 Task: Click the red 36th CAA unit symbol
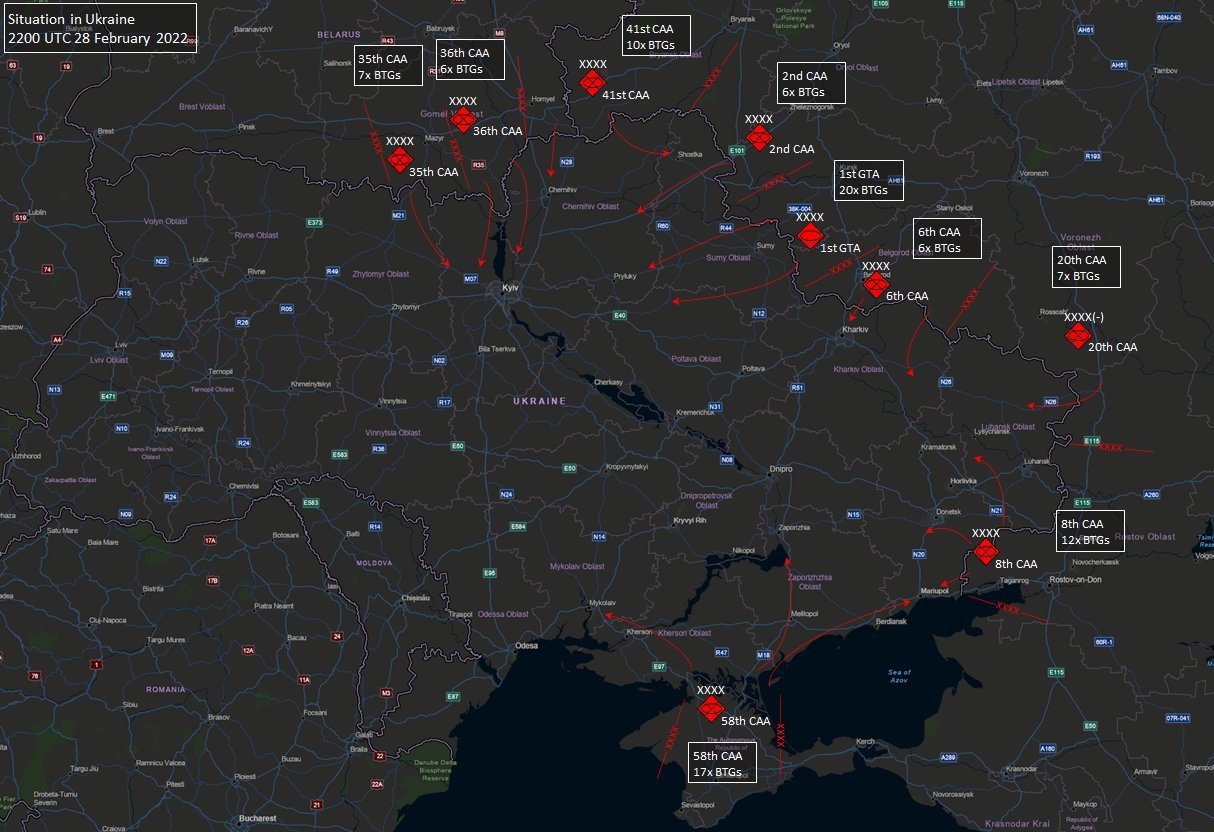point(462,120)
